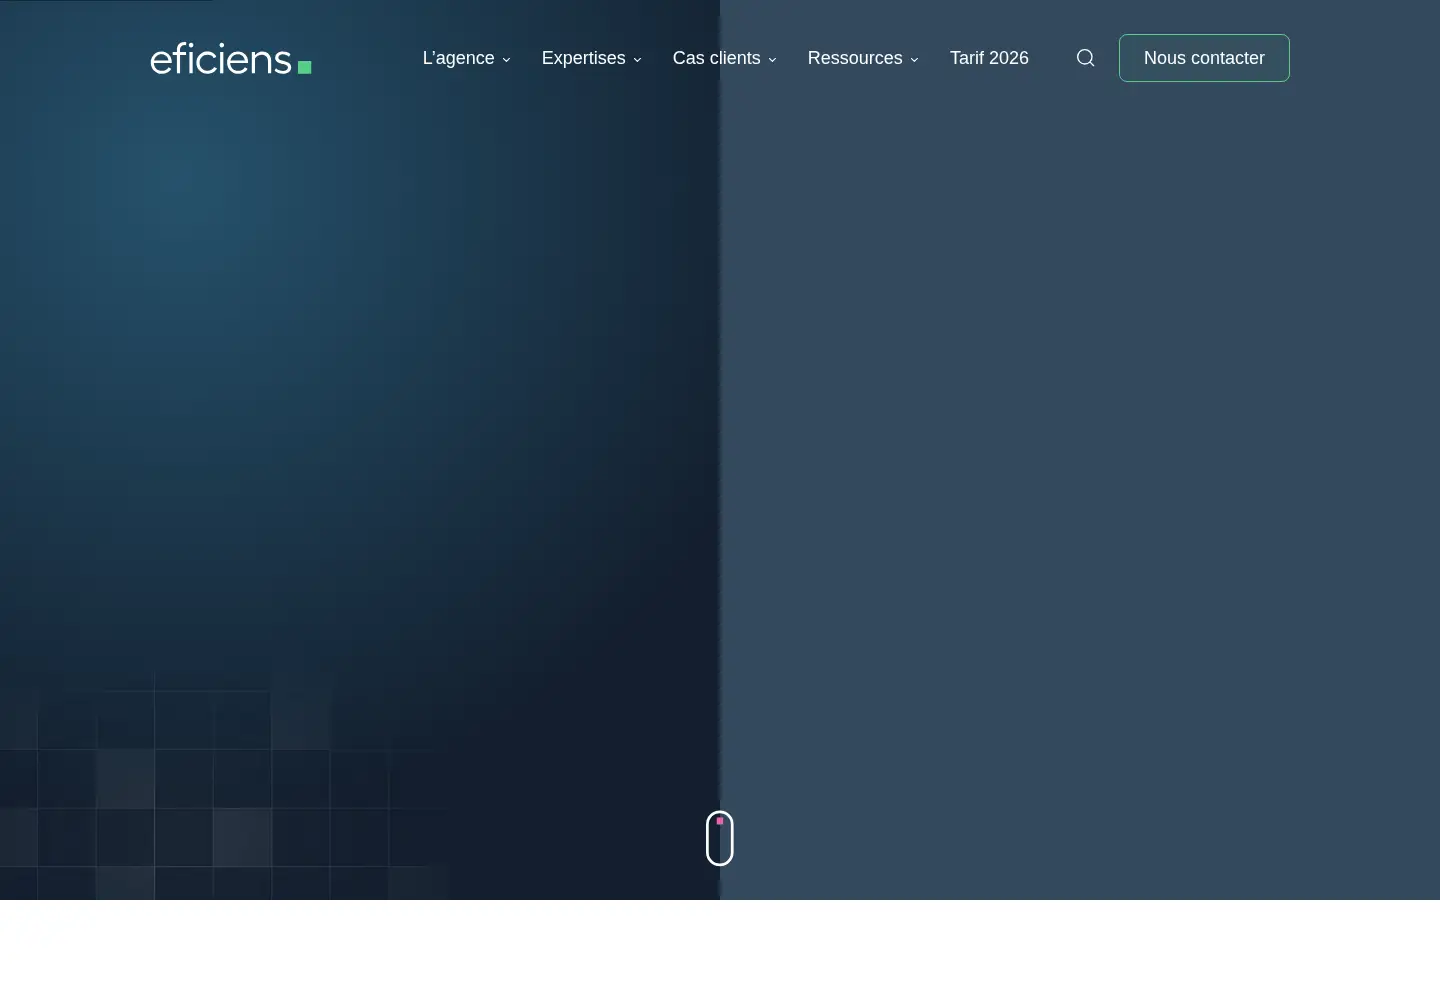Go to the Tarif 2026 page
The width and height of the screenshot is (1440, 1000).
pyautogui.click(x=989, y=58)
